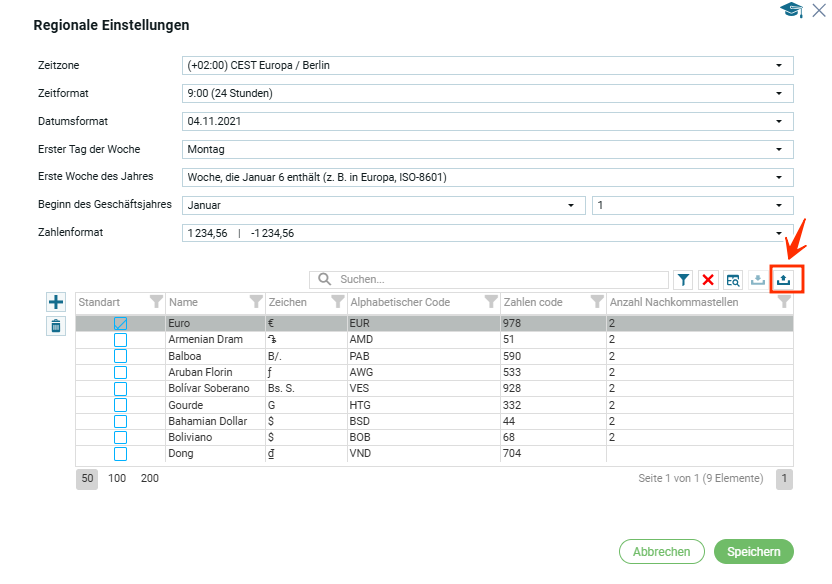Viewport: 832px width, 584px height.
Task: Click the Speichern button
Action: coord(753,552)
